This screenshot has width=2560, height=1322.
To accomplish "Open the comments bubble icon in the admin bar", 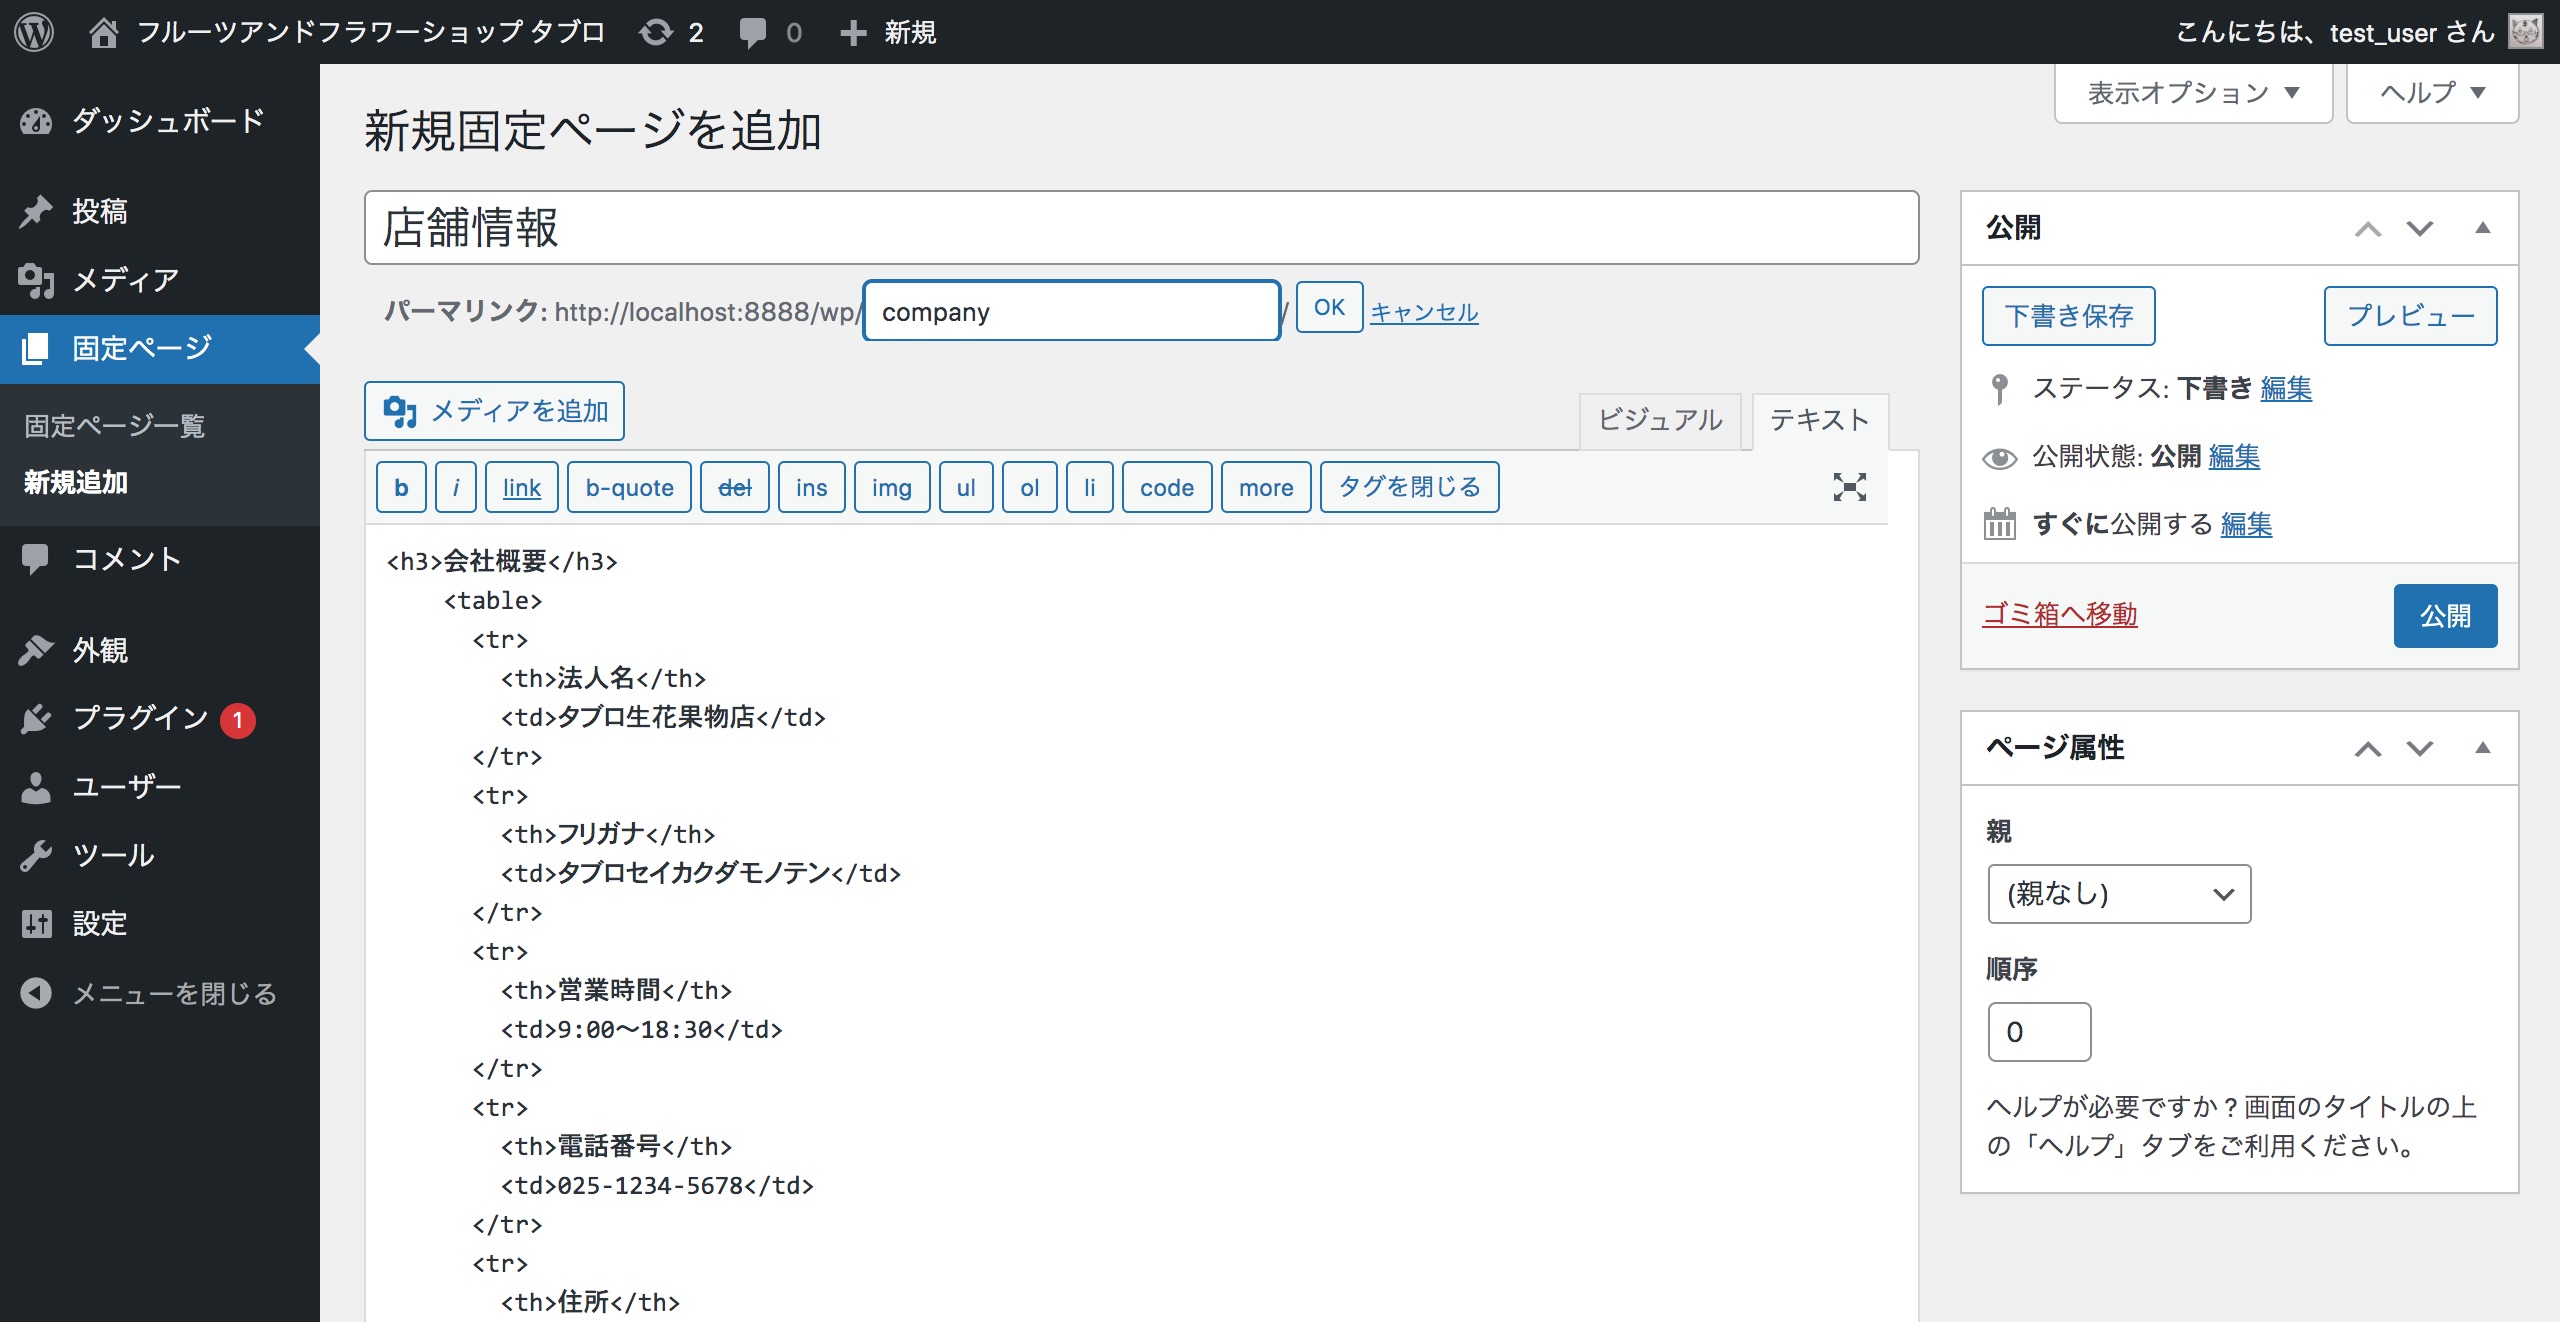I will click(753, 32).
